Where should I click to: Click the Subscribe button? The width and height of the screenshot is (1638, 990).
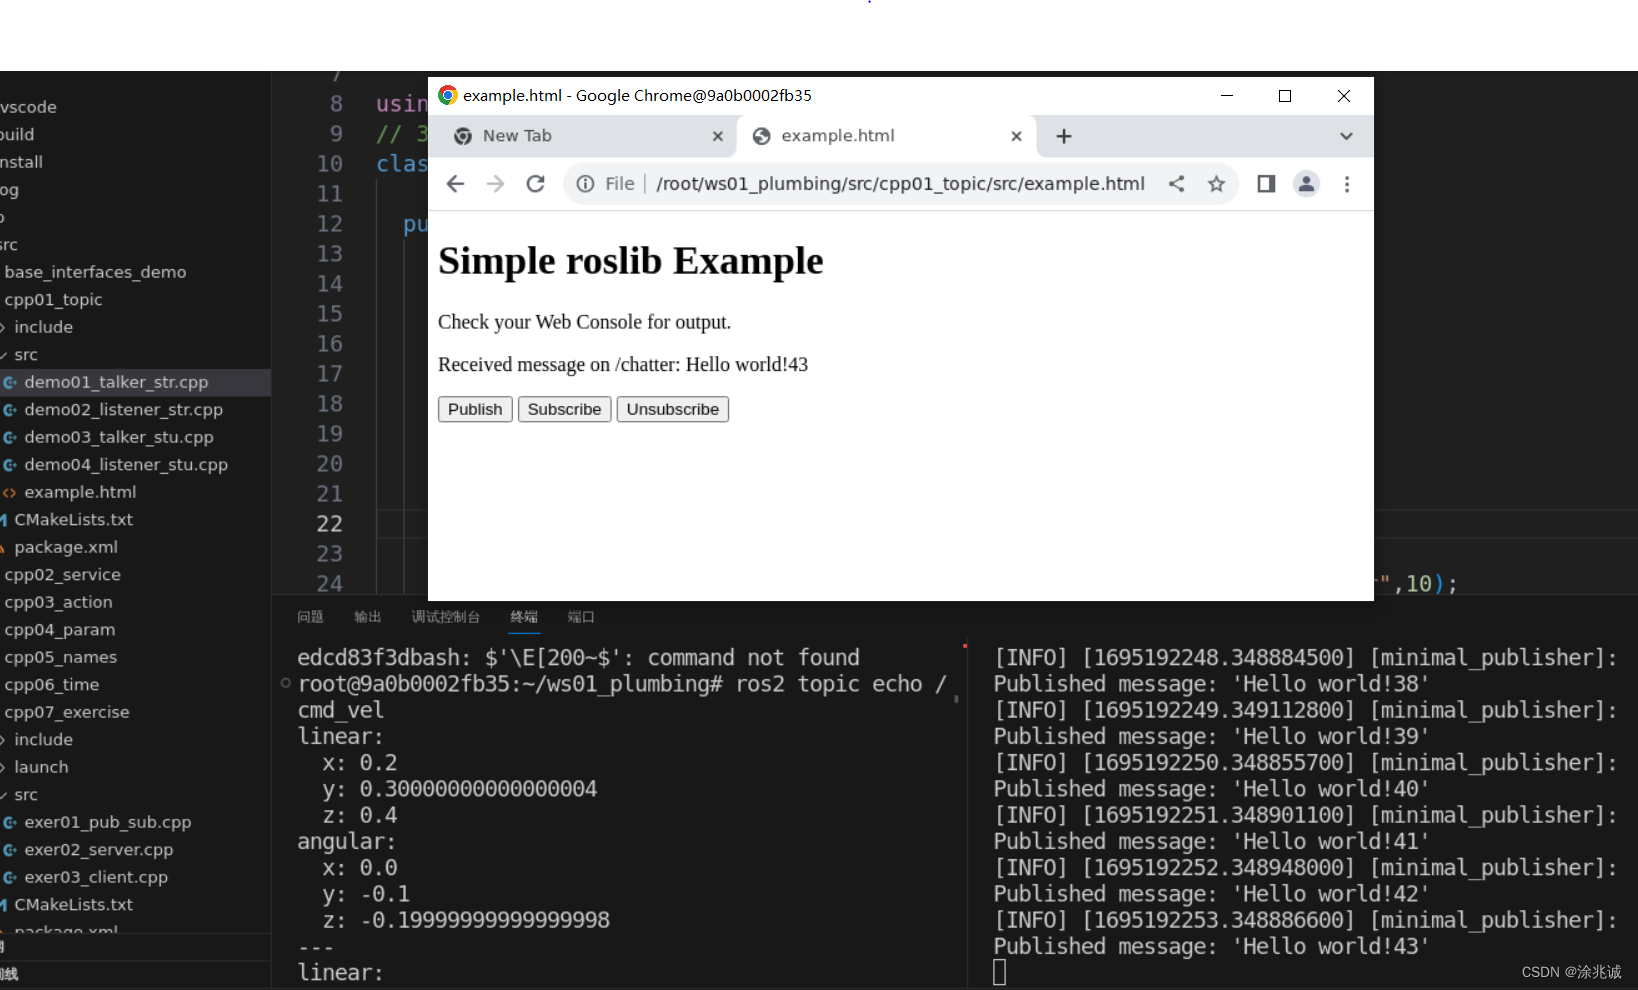click(564, 409)
